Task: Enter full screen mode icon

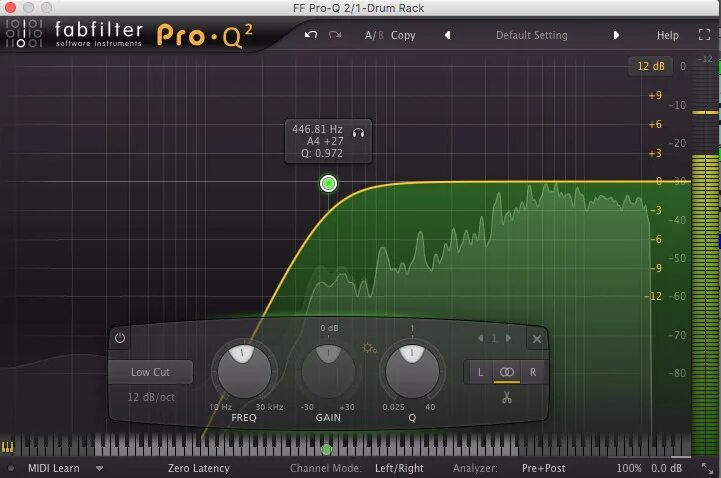Action: [x=704, y=35]
